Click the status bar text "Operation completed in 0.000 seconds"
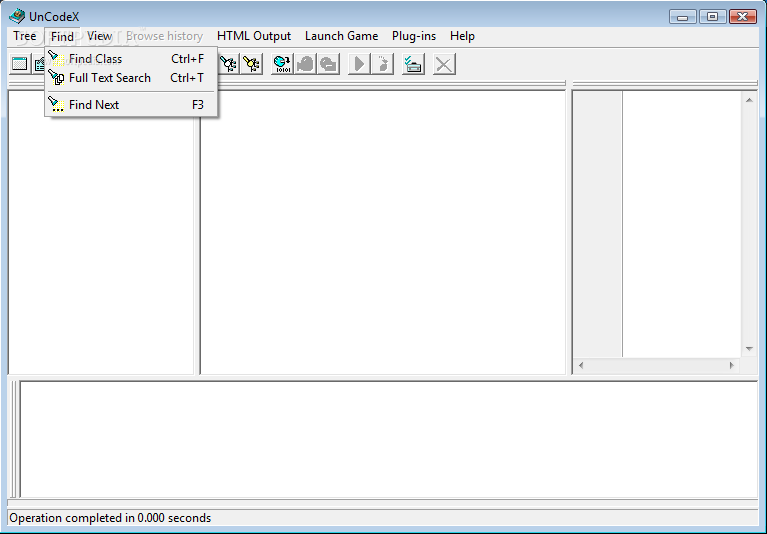This screenshot has height=534, width=767. (x=110, y=518)
